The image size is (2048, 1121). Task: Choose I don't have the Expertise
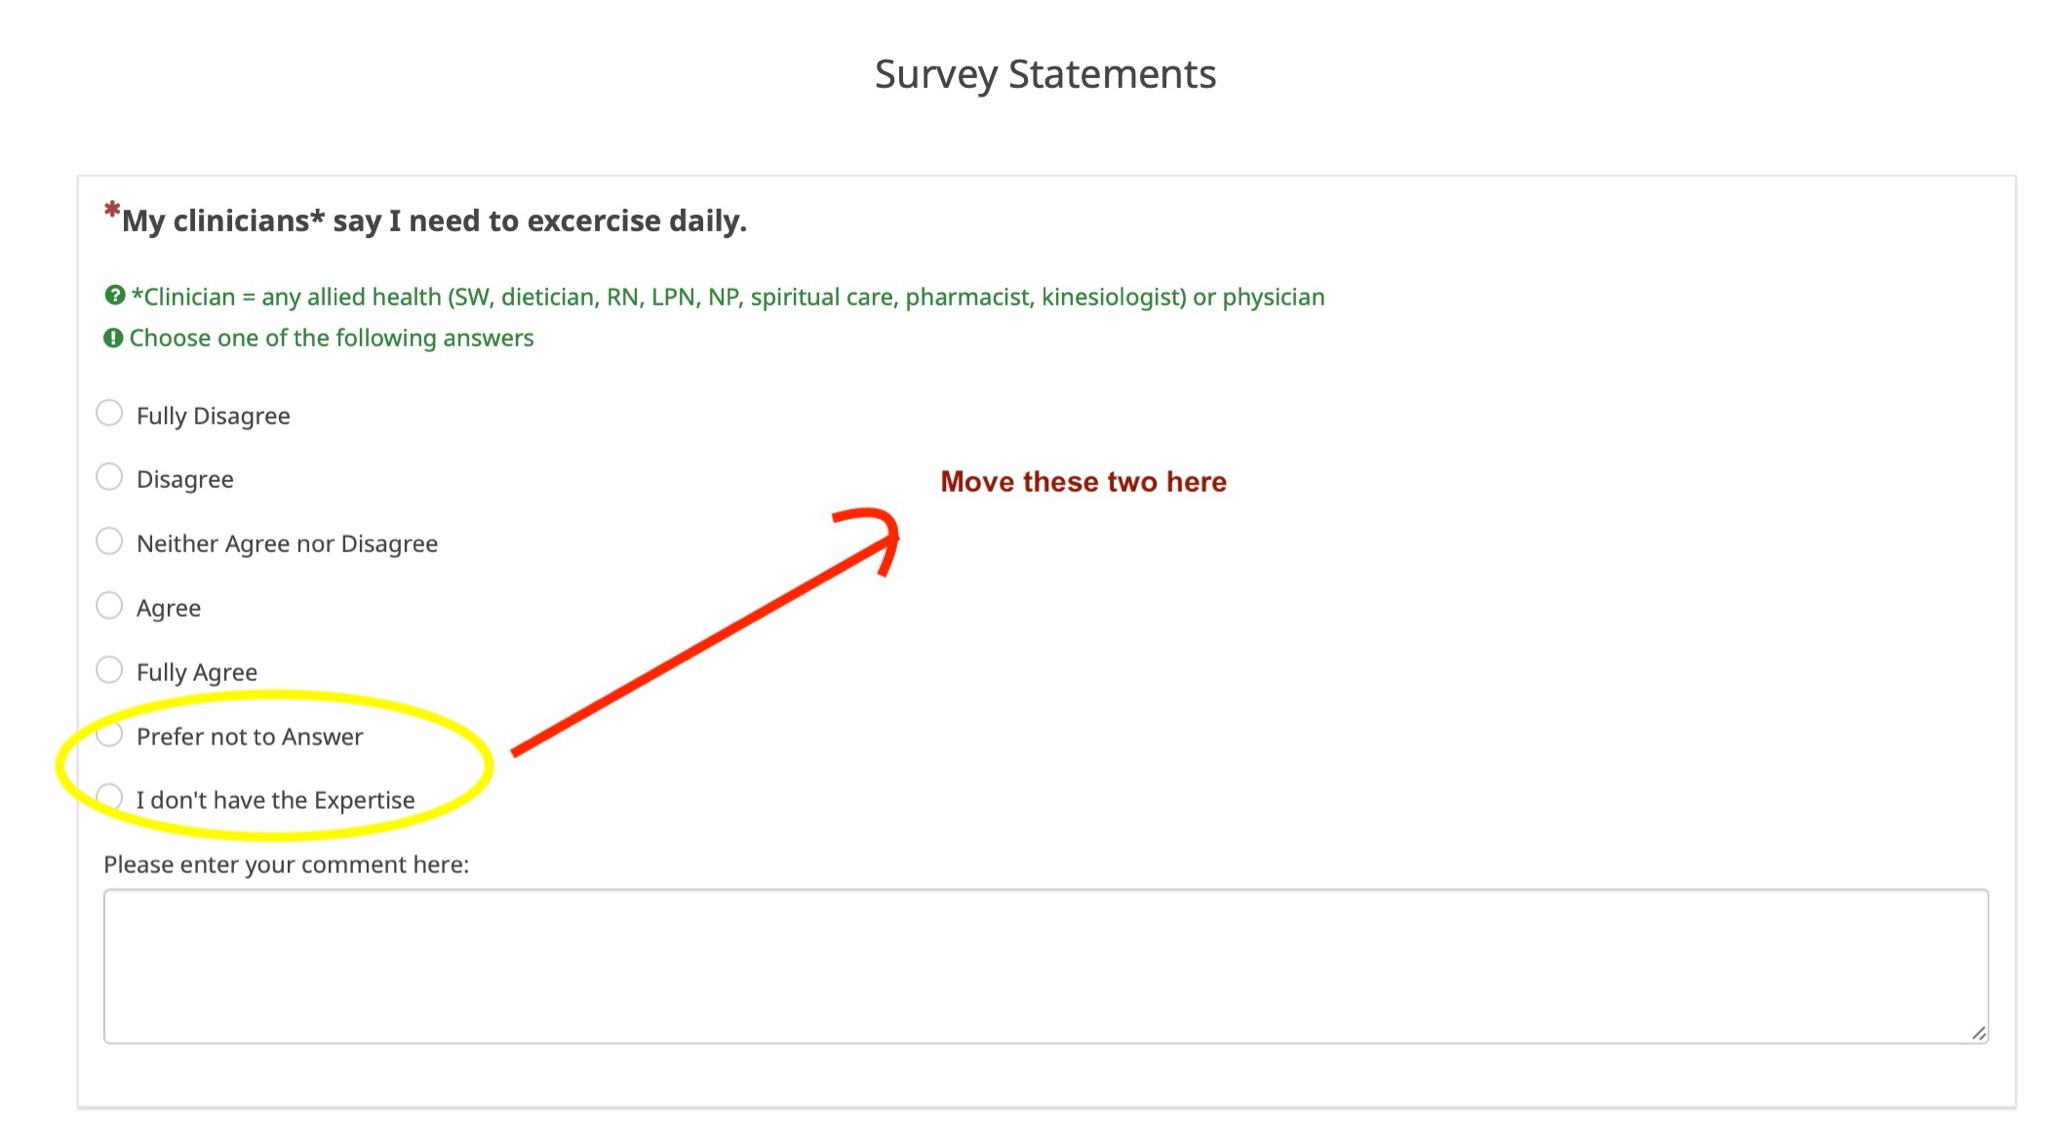(x=110, y=798)
